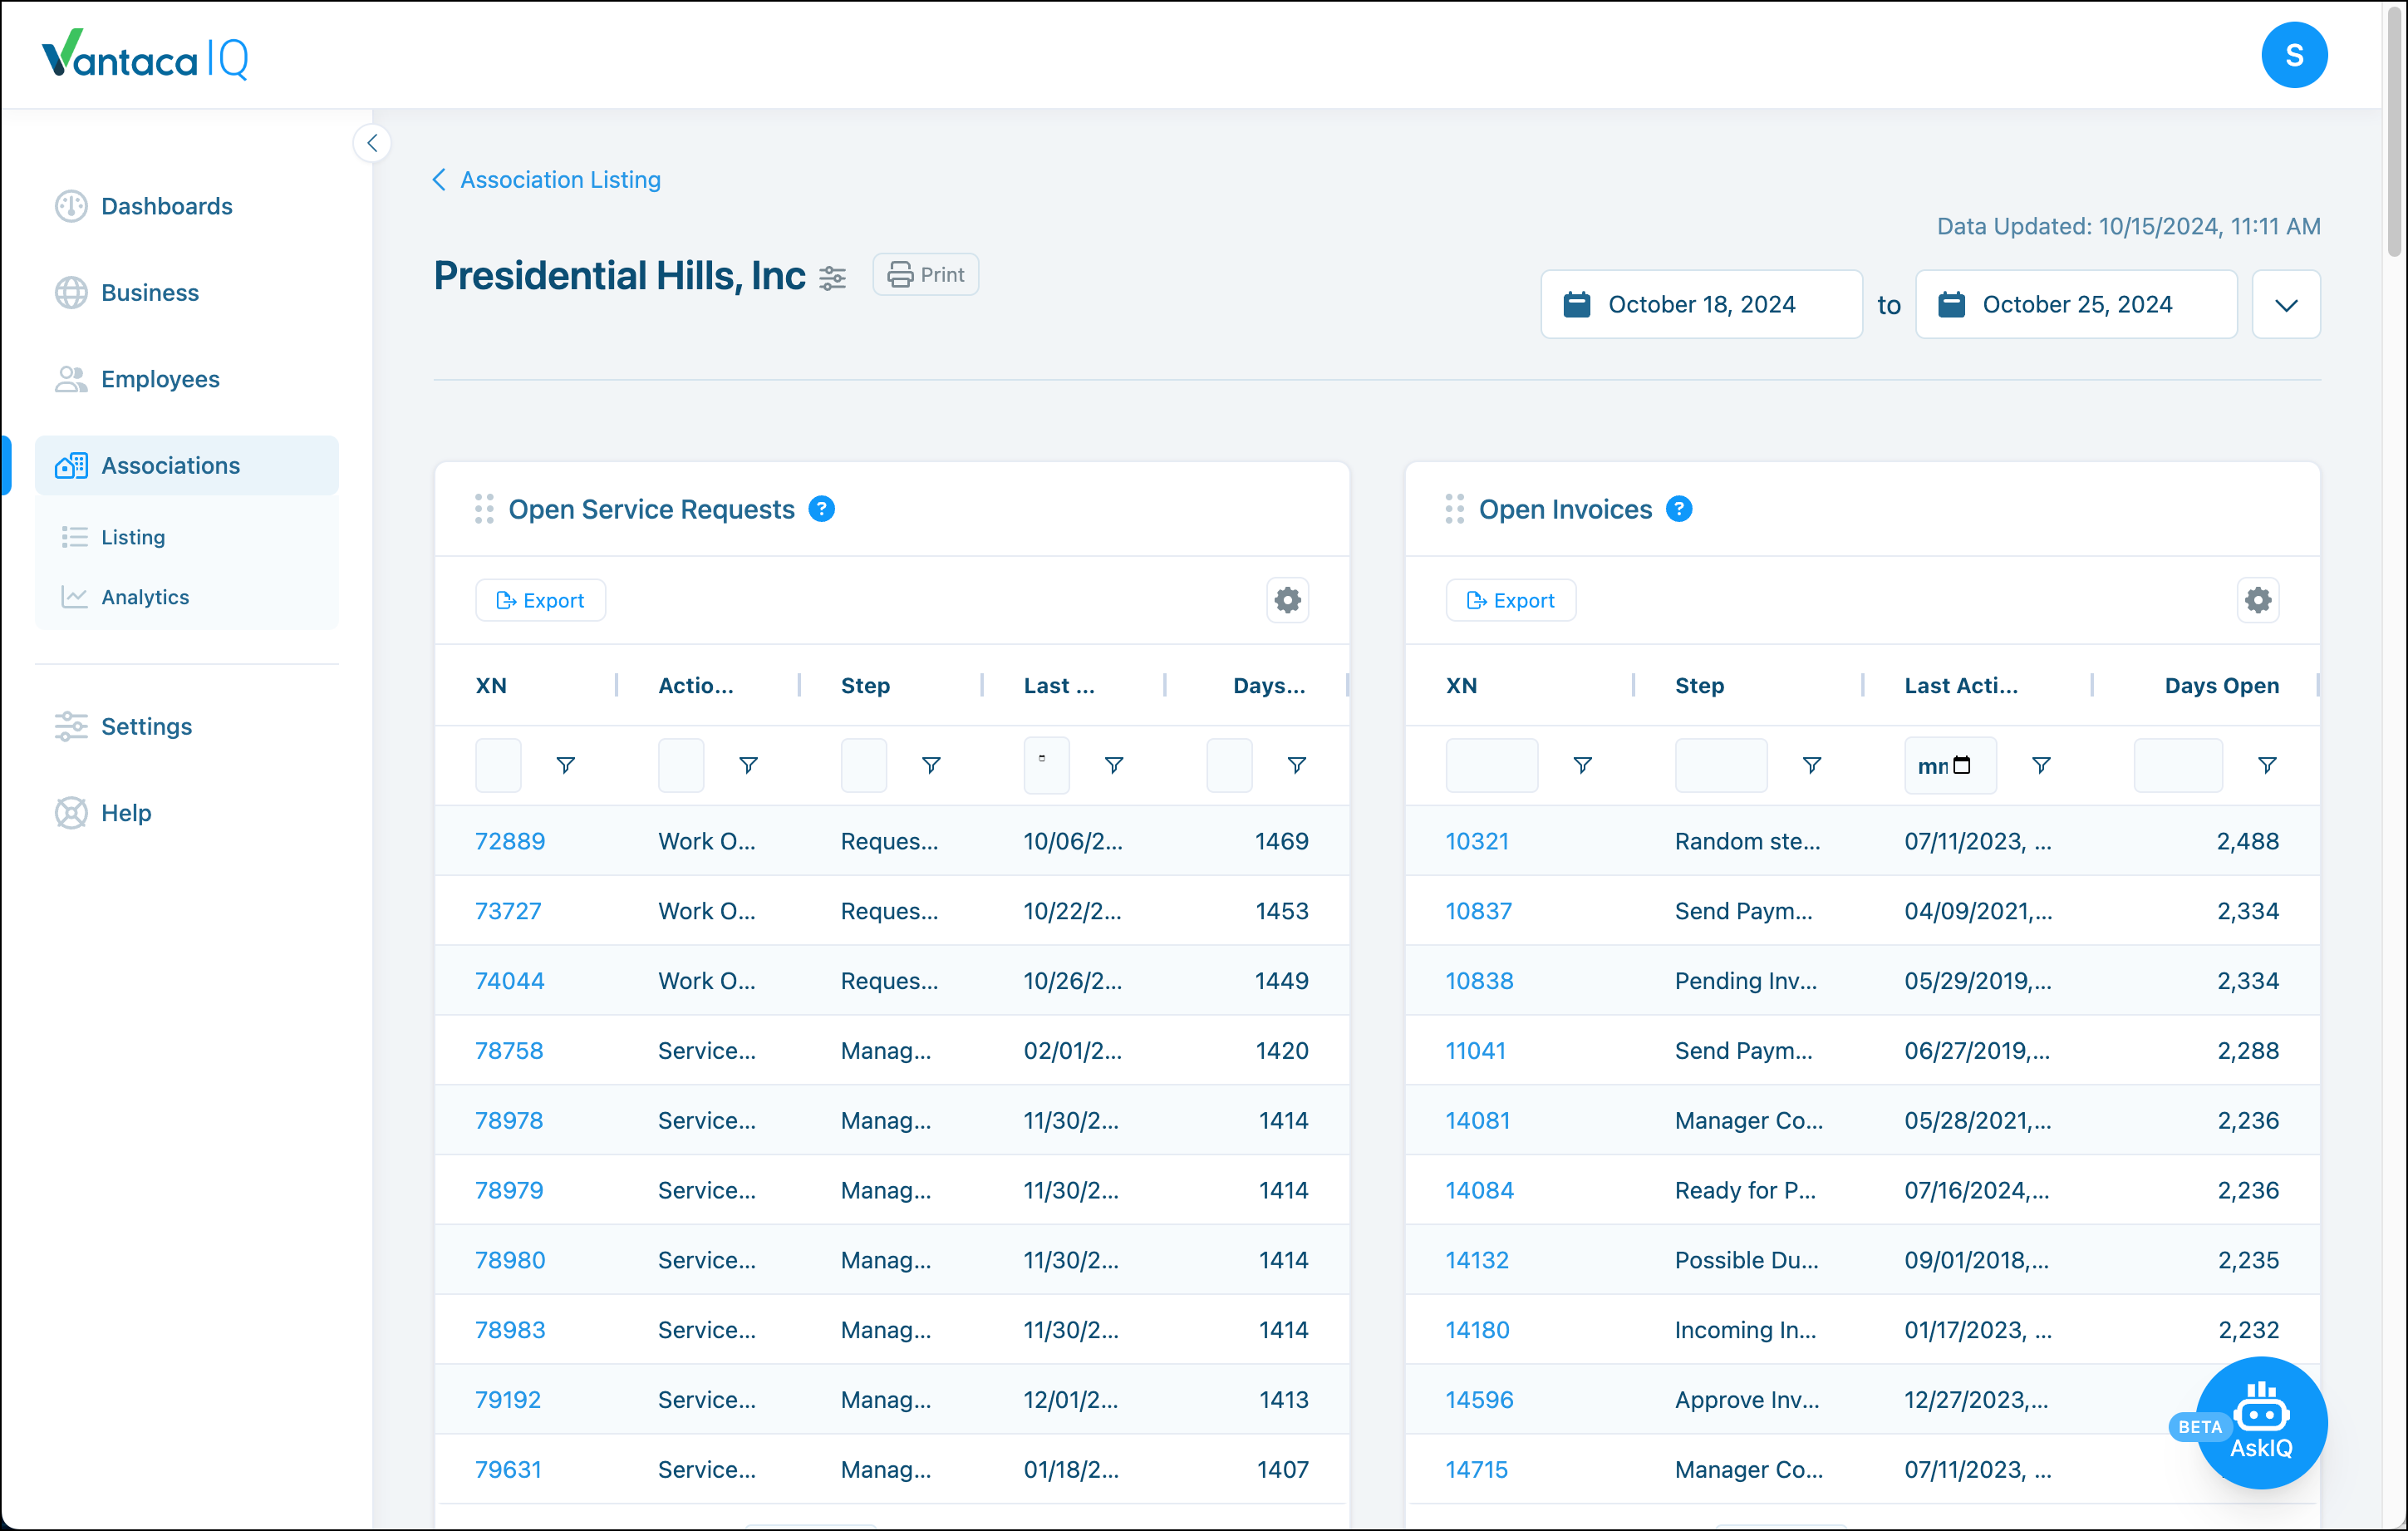The image size is (2408, 1531).
Task: Click the XN filter input field in Open Invoices
Action: (1491, 765)
